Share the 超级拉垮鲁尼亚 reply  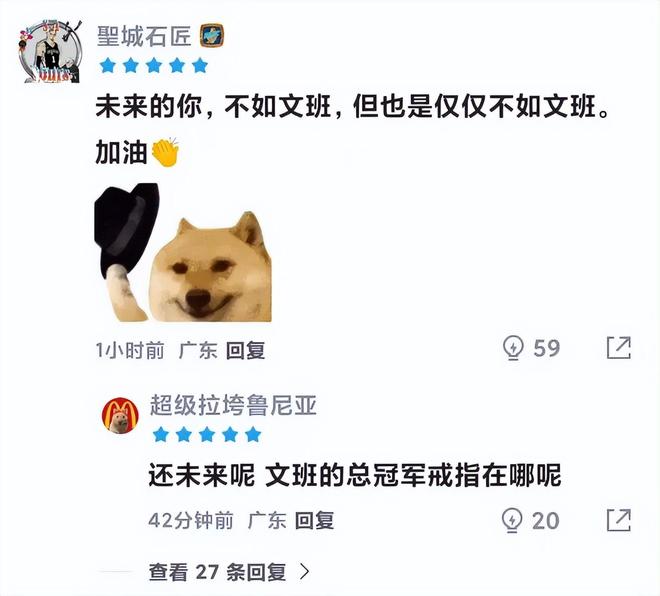pos(619,521)
